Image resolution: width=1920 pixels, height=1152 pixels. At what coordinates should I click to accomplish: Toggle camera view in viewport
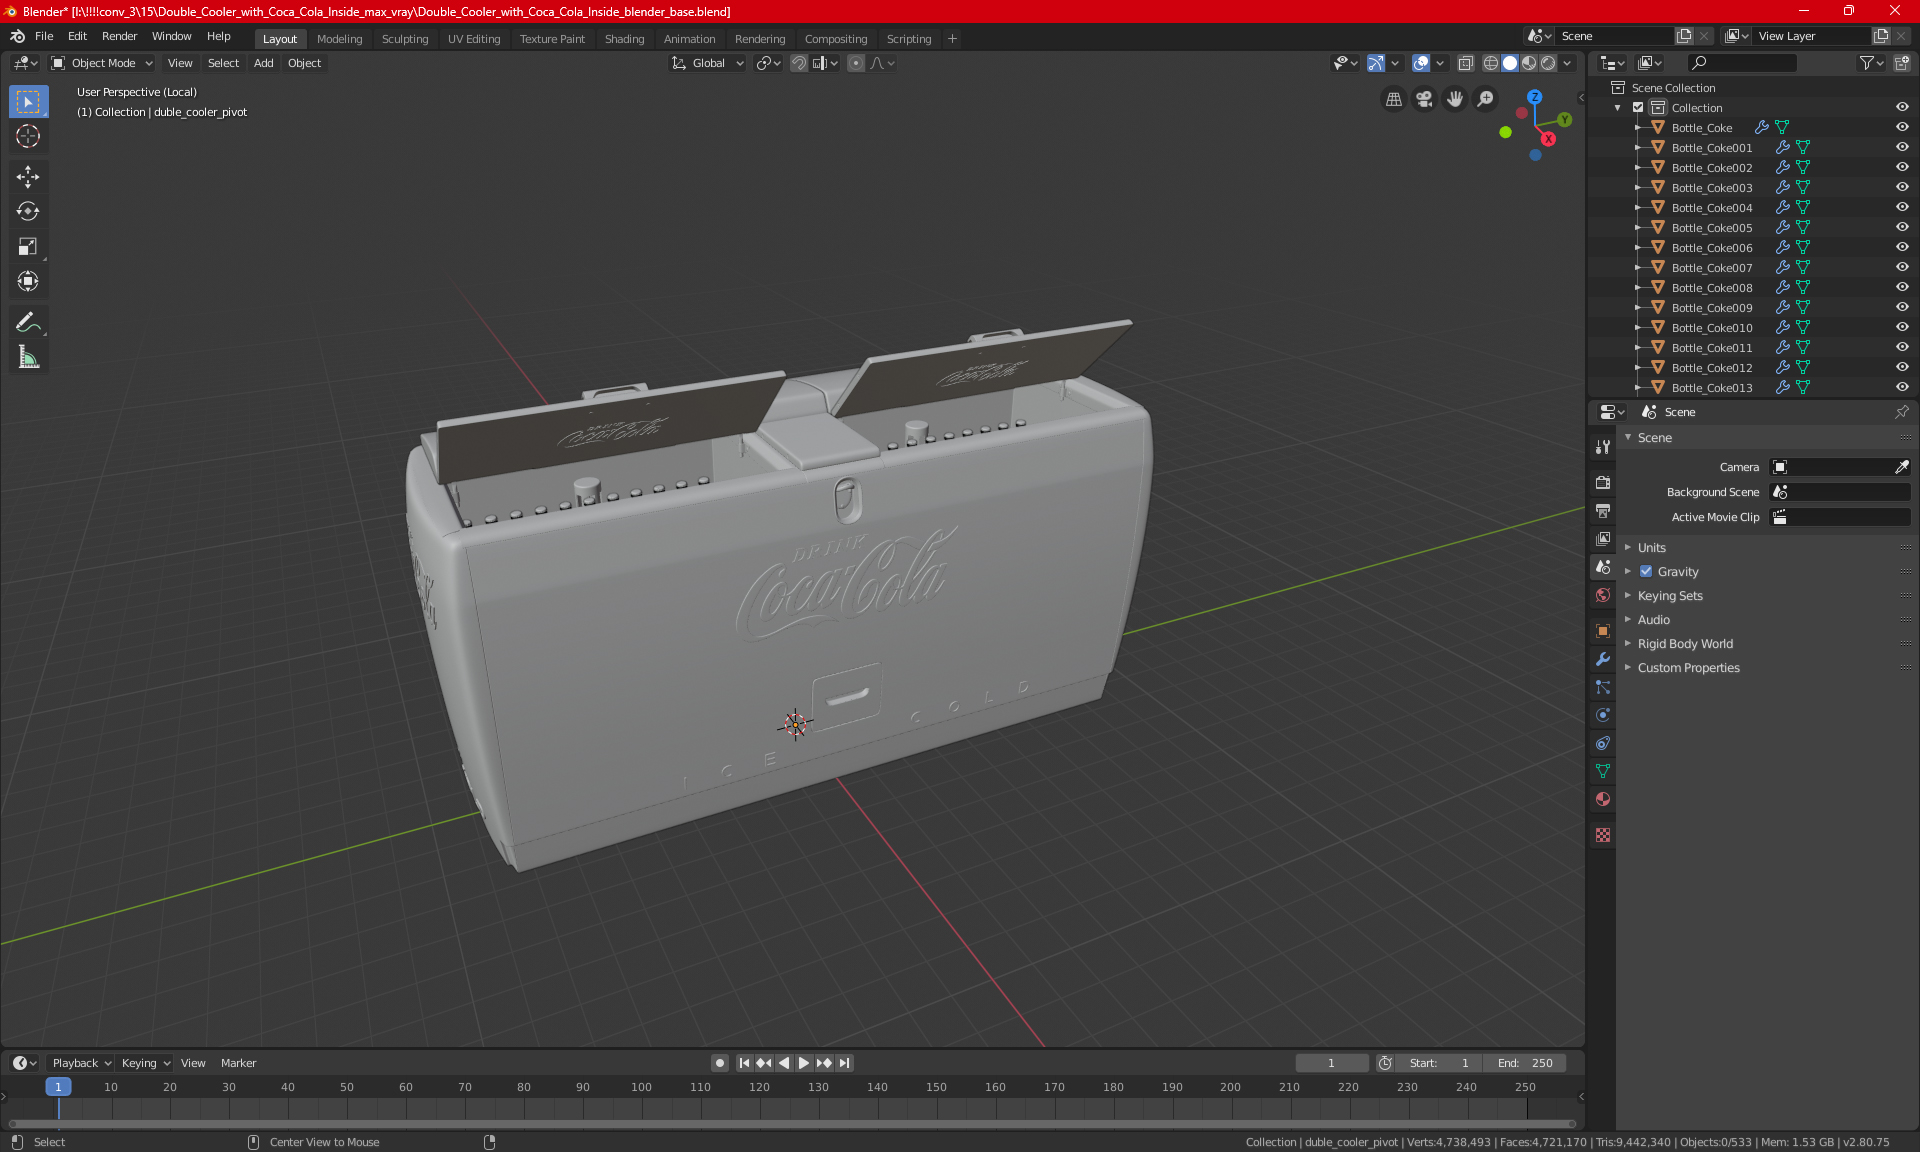pyautogui.click(x=1424, y=99)
